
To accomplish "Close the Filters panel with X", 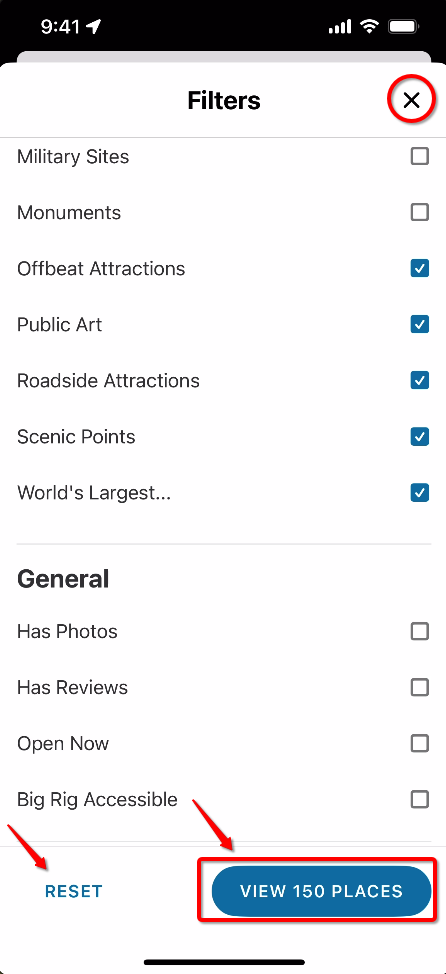I will coord(411,100).
